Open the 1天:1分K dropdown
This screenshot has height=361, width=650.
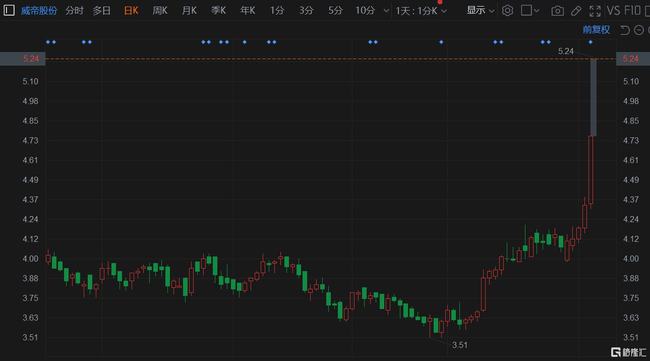click(x=421, y=11)
